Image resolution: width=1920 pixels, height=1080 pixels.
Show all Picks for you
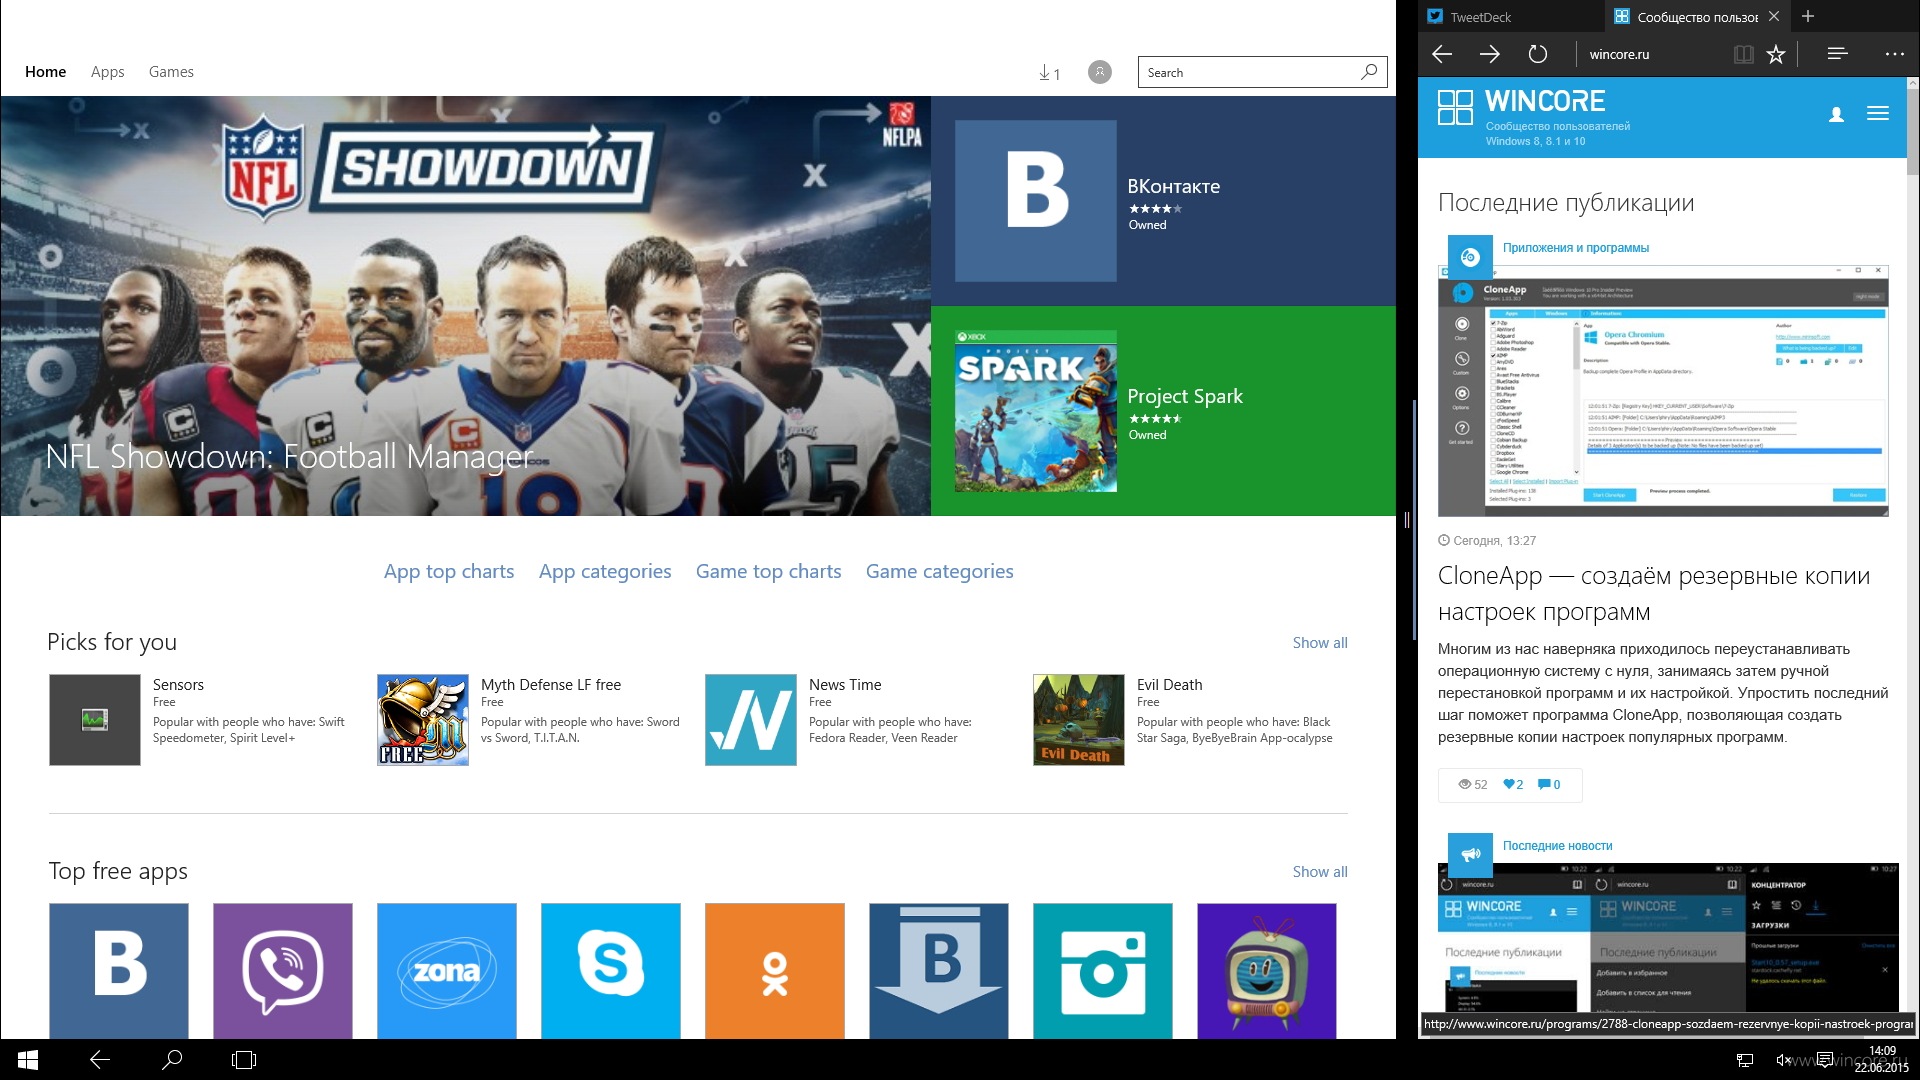pos(1320,643)
